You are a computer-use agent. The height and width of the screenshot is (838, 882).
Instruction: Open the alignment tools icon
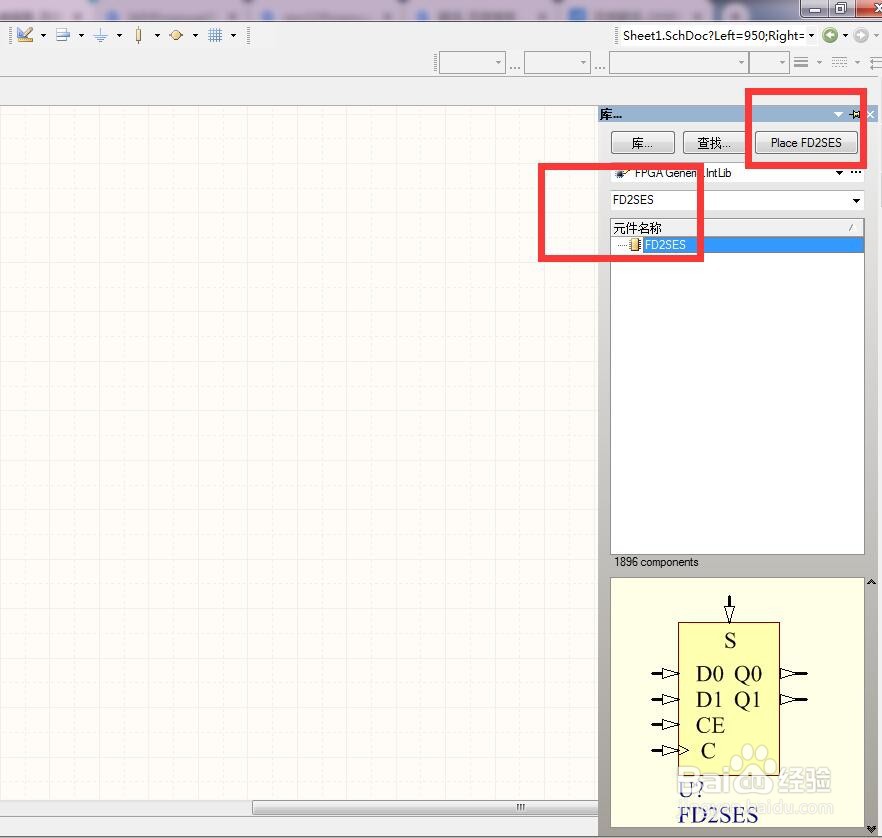pos(63,35)
